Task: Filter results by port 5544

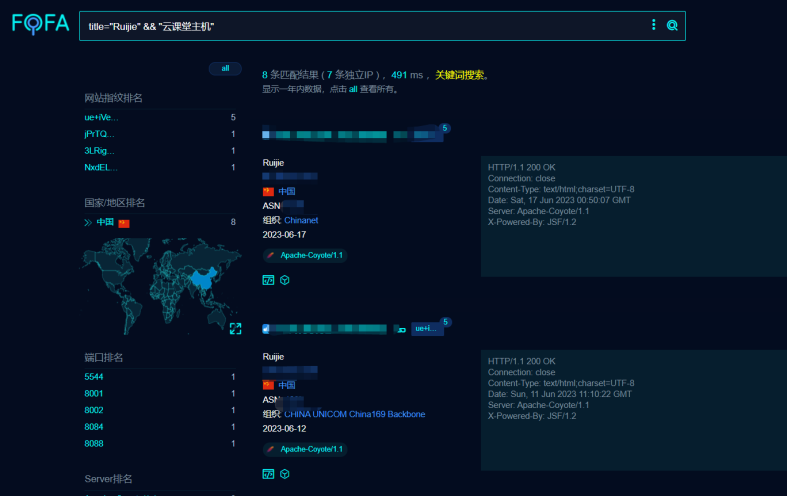Action: click(x=94, y=377)
